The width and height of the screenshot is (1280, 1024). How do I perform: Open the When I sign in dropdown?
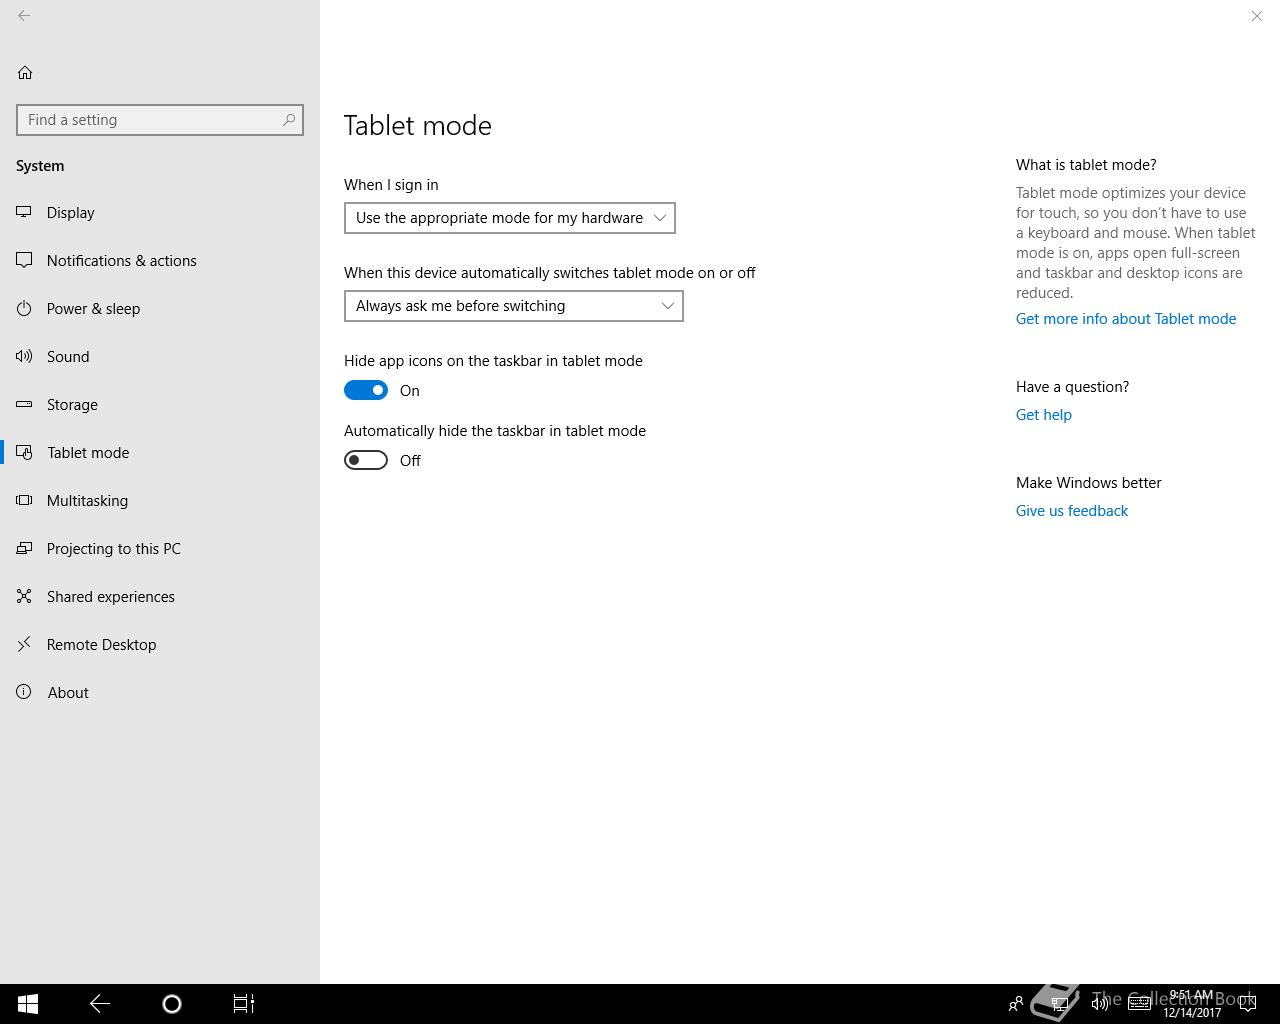pyautogui.click(x=510, y=218)
